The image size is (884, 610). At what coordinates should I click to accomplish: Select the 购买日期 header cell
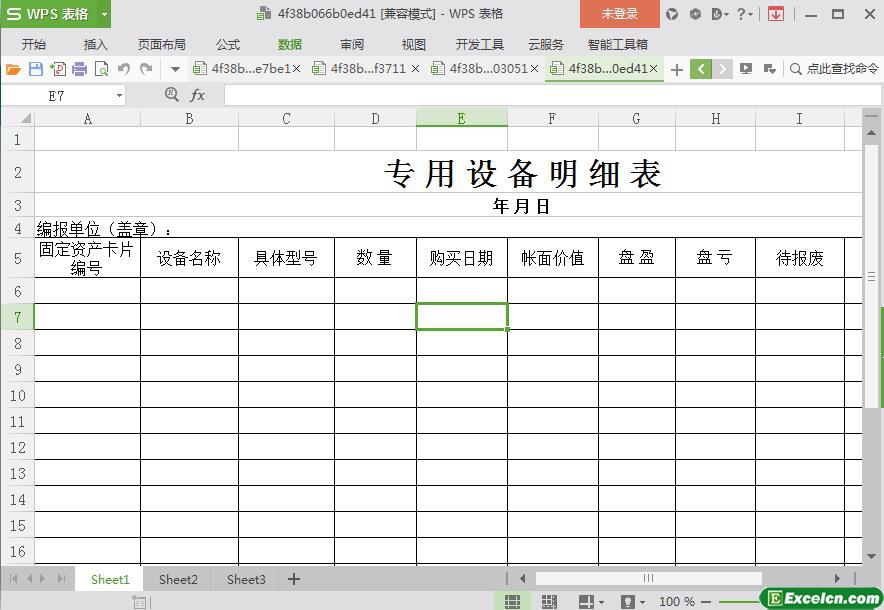point(461,258)
